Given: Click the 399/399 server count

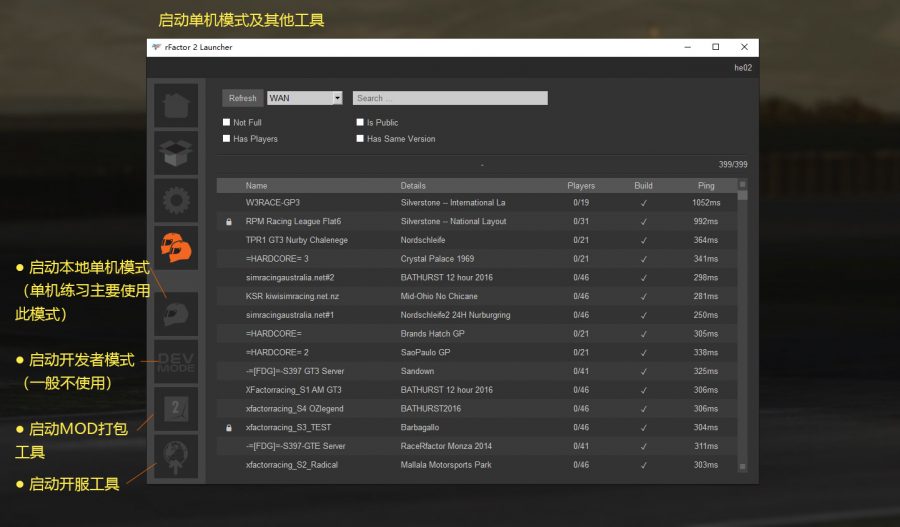Looking at the screenshot, I should 733,164.
